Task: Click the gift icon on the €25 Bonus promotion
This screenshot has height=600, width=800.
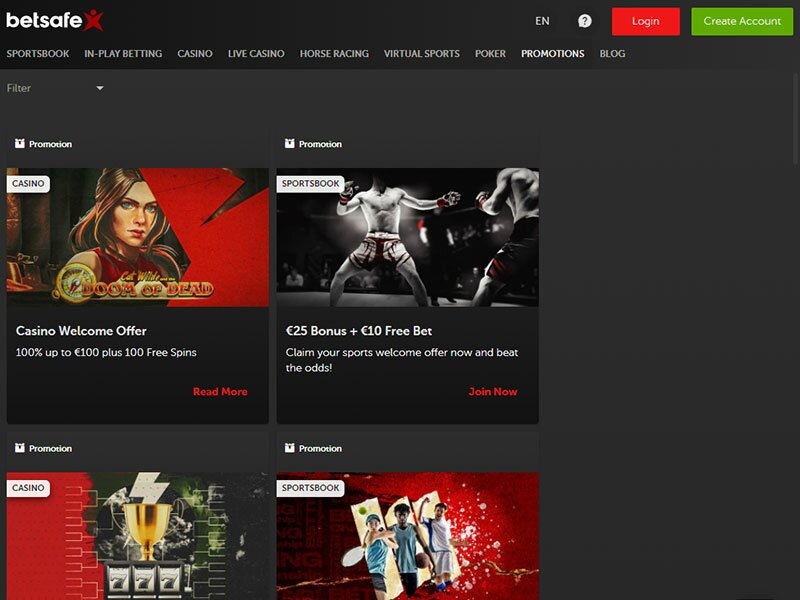Action: pos(290,143)
